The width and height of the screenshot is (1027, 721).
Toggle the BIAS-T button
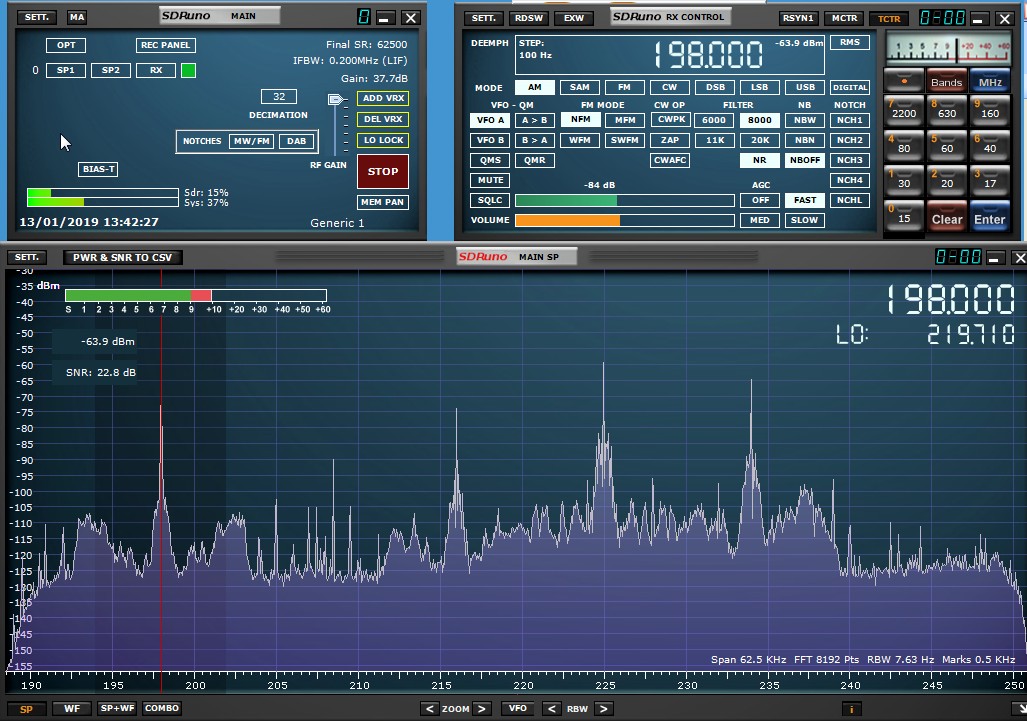tap(99, 169)
